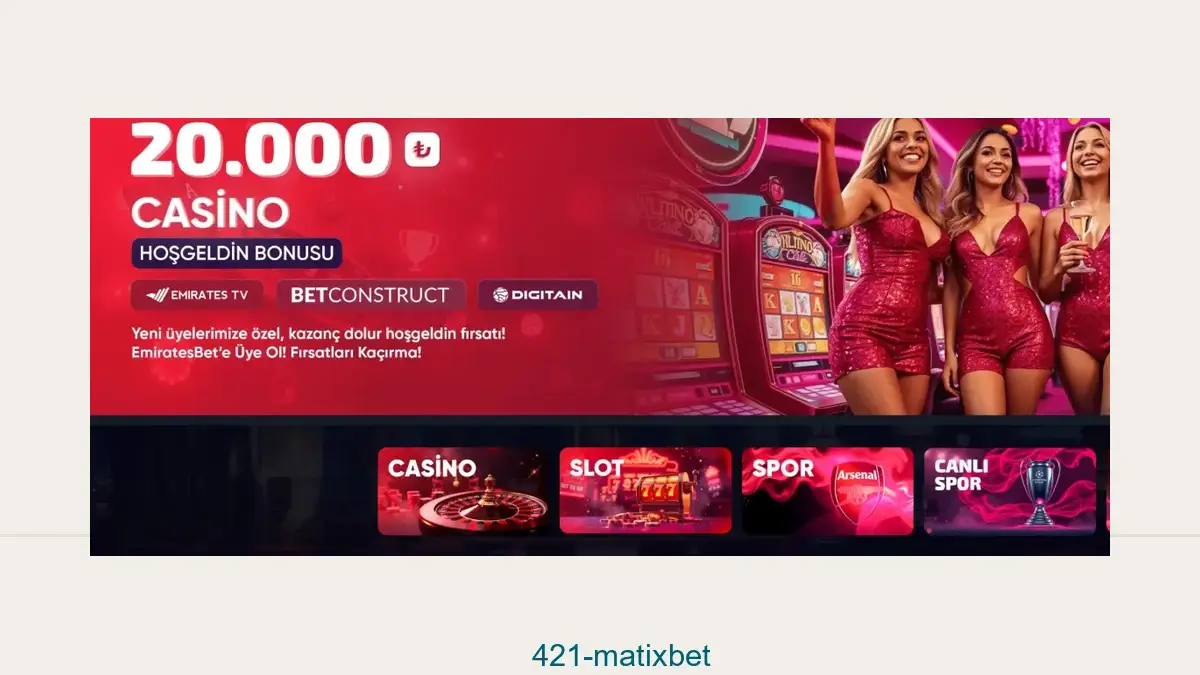Click the 421-matixbet caption text
The image size is (1200, 675).
click(621, 656)
